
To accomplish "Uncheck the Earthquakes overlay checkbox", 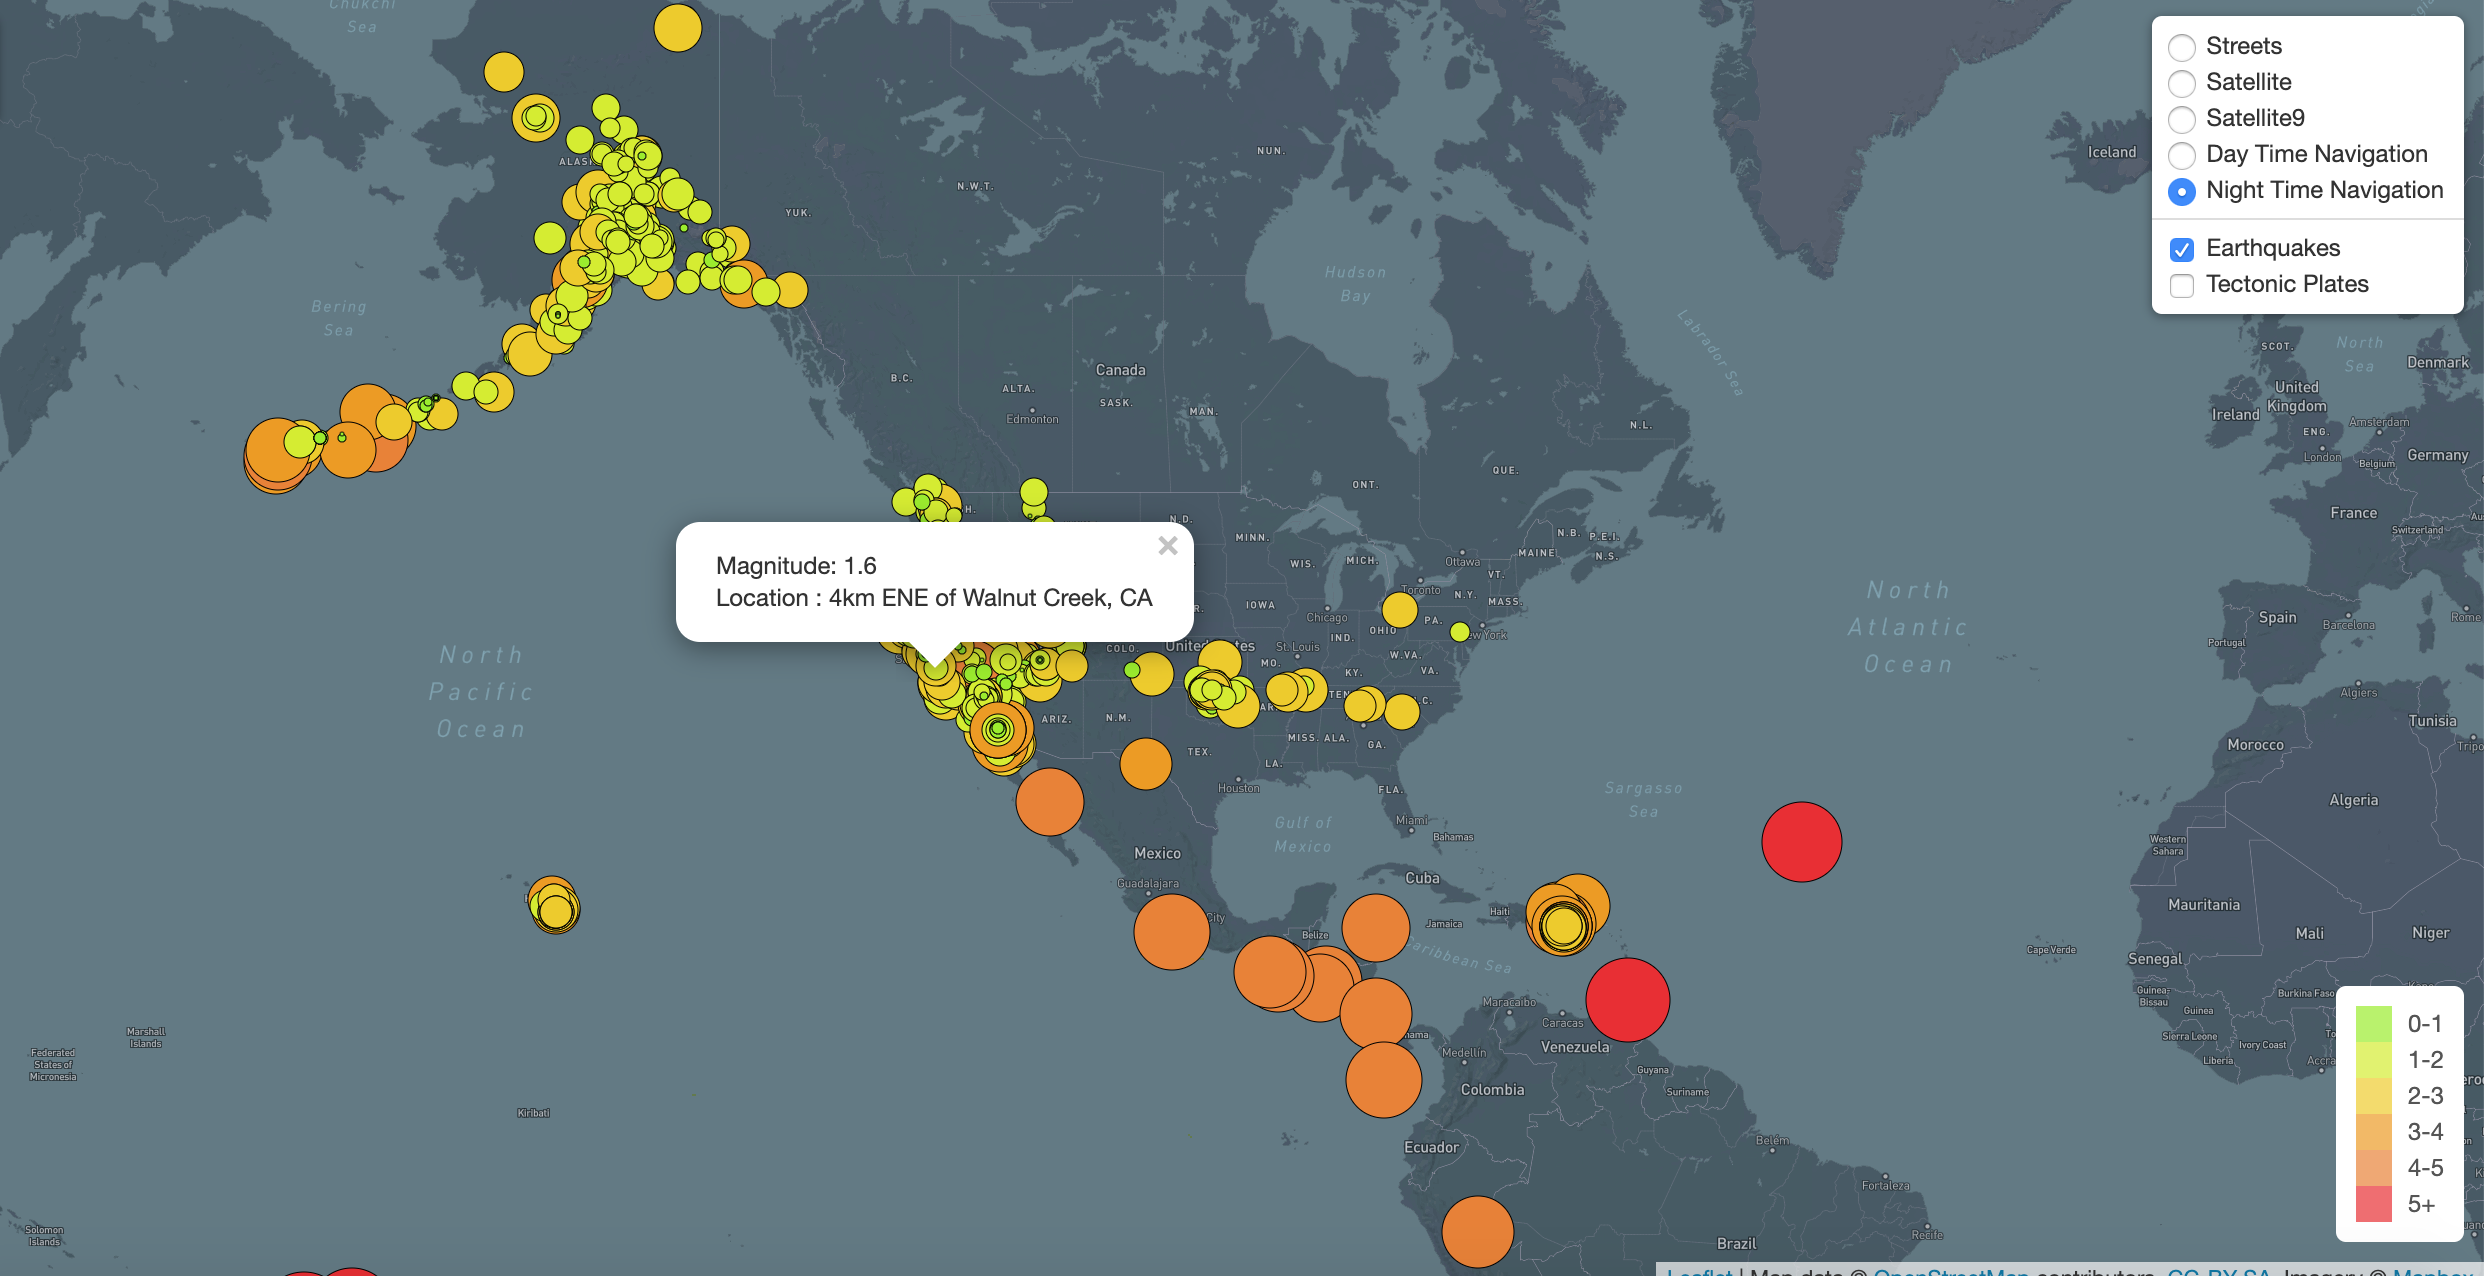I will tap(2182, 249).
